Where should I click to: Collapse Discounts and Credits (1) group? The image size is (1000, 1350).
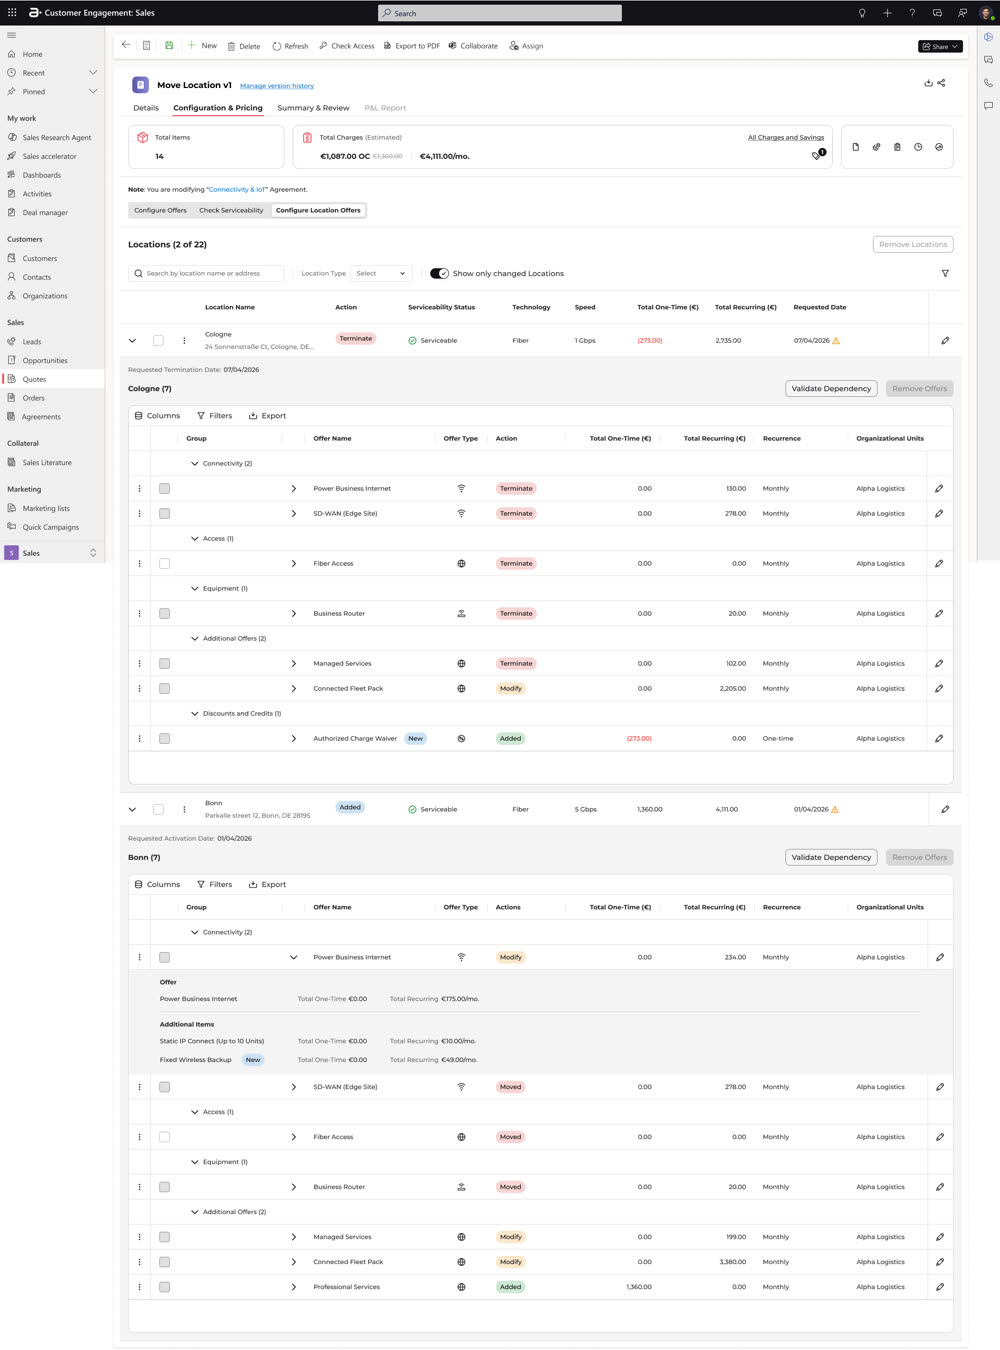point(195,714)
